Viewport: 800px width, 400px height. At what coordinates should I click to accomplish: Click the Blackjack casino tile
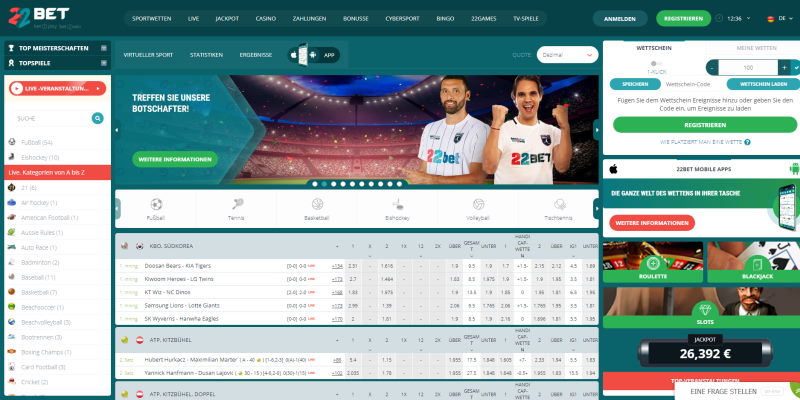[x=754, y=262]
